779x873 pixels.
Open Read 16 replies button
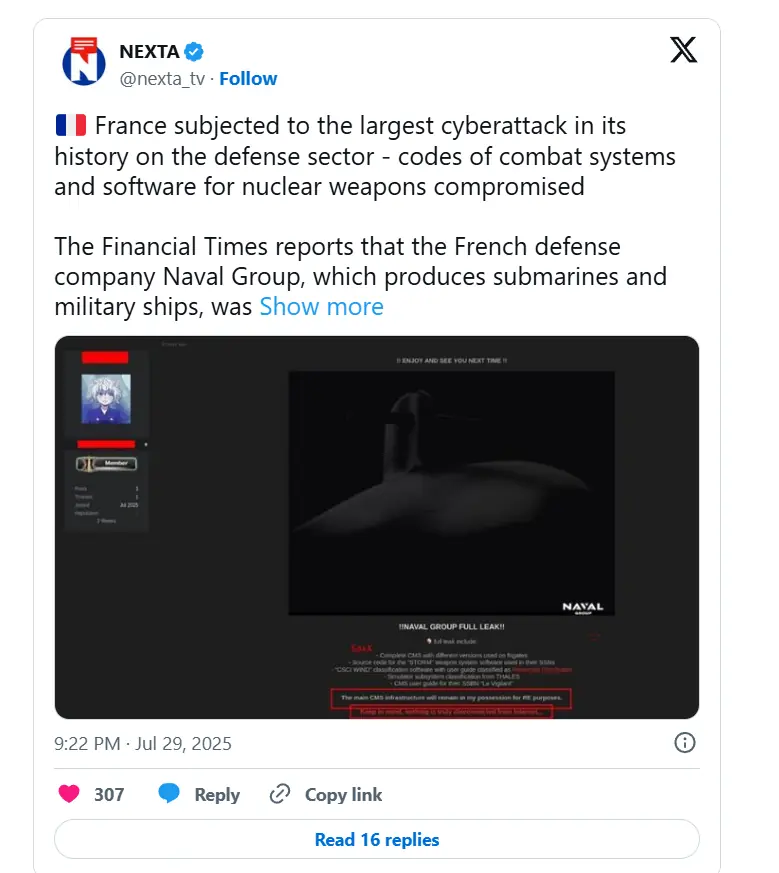point(377,839)
